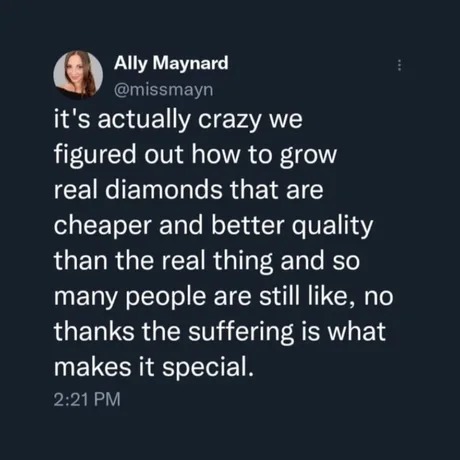
Task: Click the words "cheaper and better quality"
Action: click(x=213, y=226)
